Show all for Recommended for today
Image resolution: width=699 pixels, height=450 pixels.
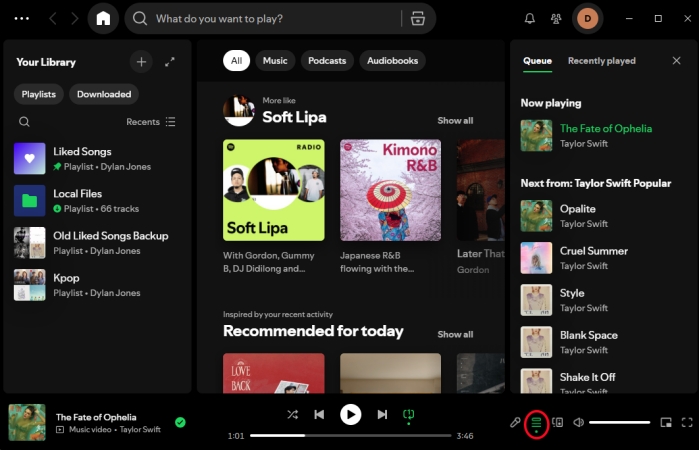click(455, 334)
